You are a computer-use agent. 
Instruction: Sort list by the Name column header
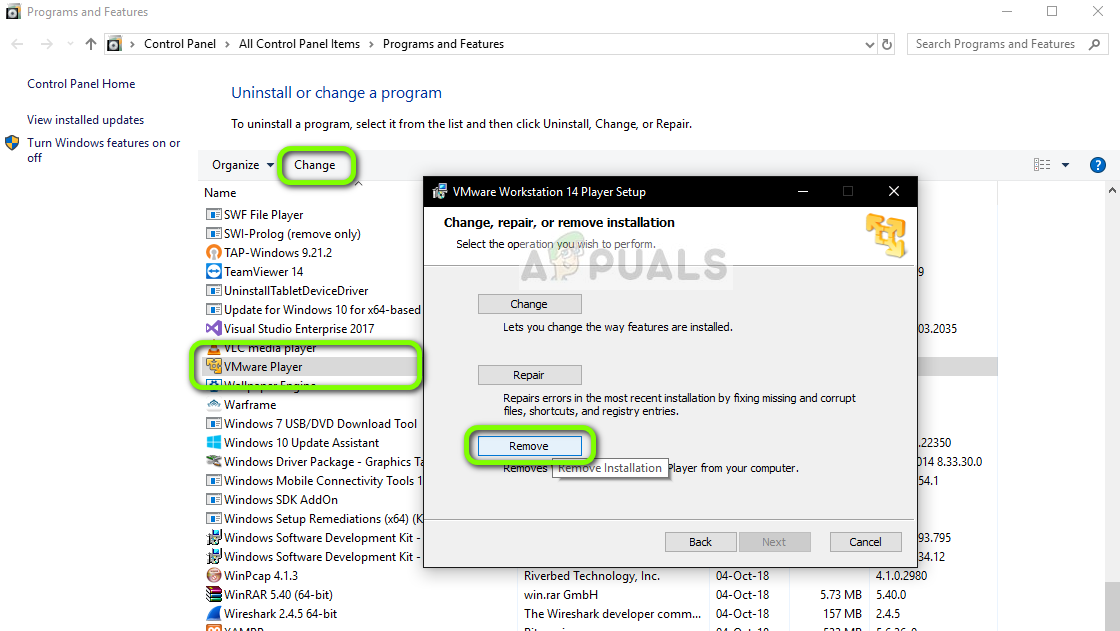pyautogui.click(x=220, y=193)
